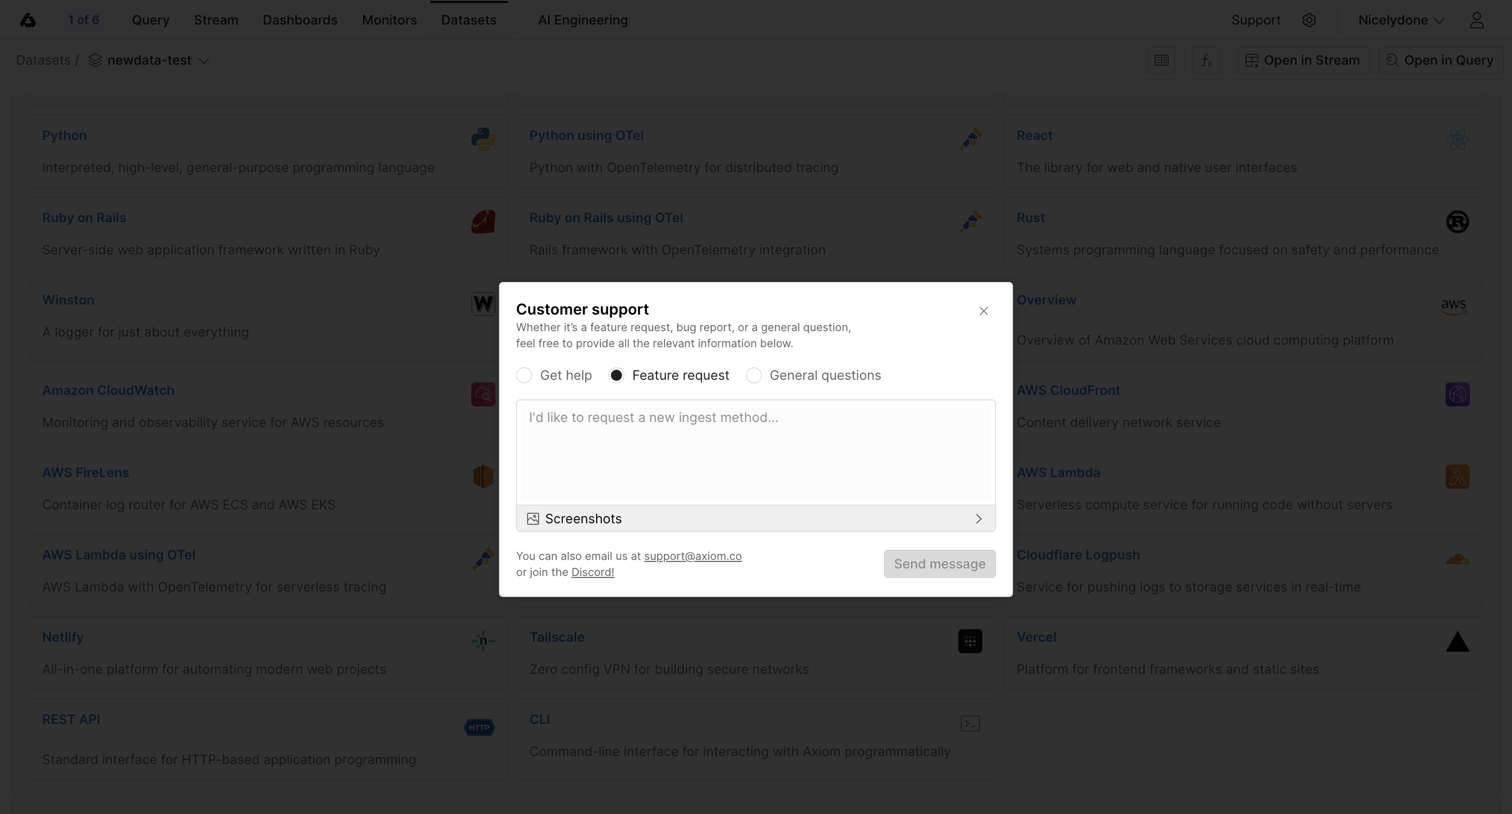Click the Vercel triangle icon
This screenshot has width=1512, height=814.
pyautogui.click(x=1457, y=641)
